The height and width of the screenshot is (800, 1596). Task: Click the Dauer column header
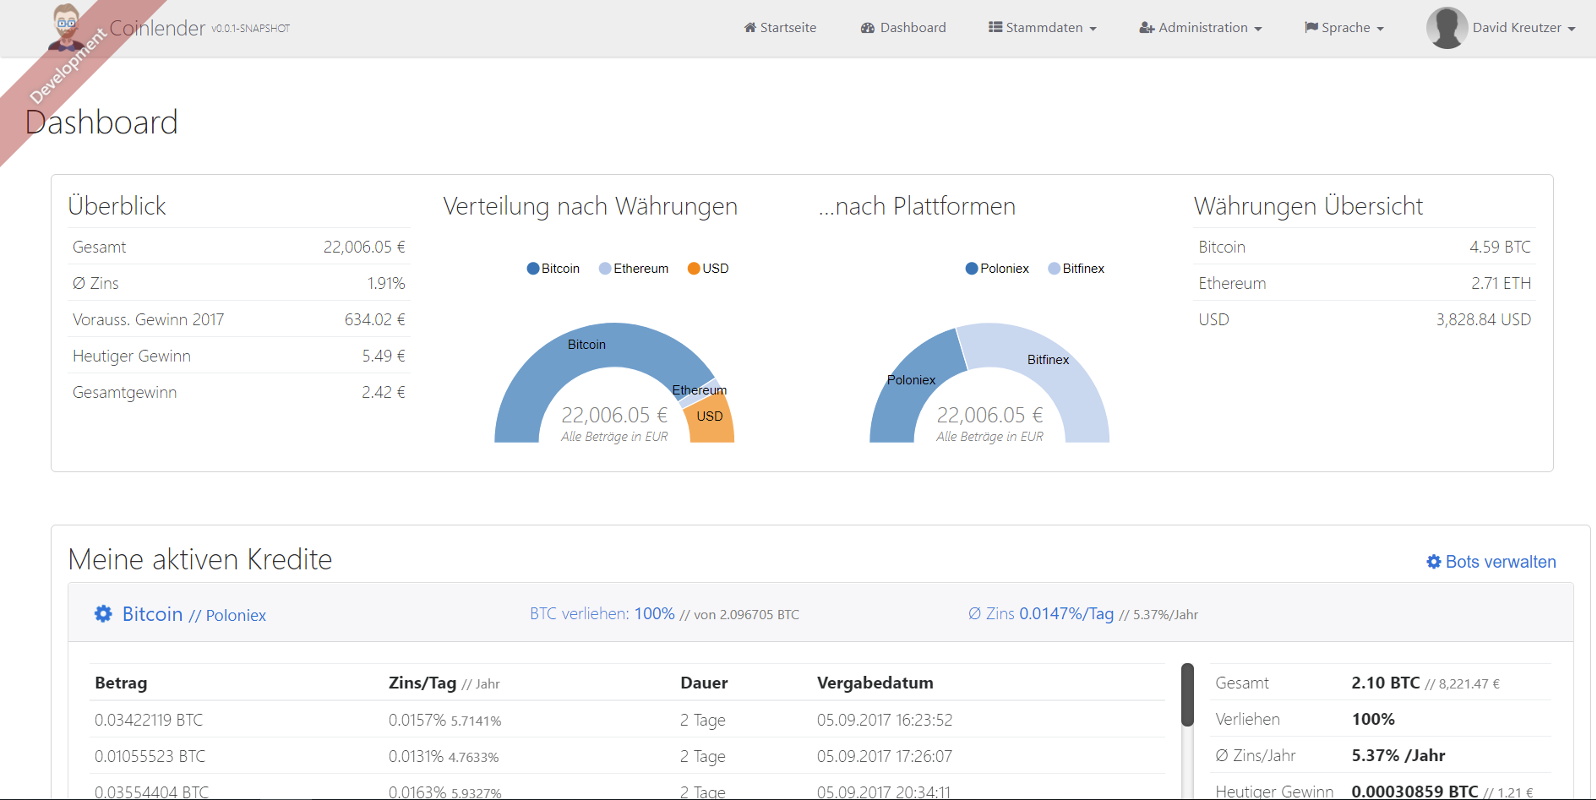tap(704, 683)
